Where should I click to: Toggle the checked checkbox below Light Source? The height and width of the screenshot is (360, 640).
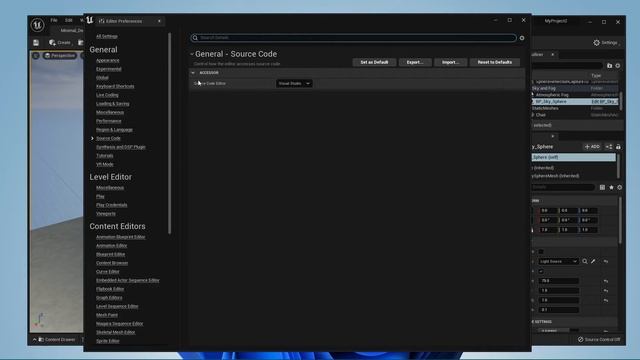click(x=541, y=271)
